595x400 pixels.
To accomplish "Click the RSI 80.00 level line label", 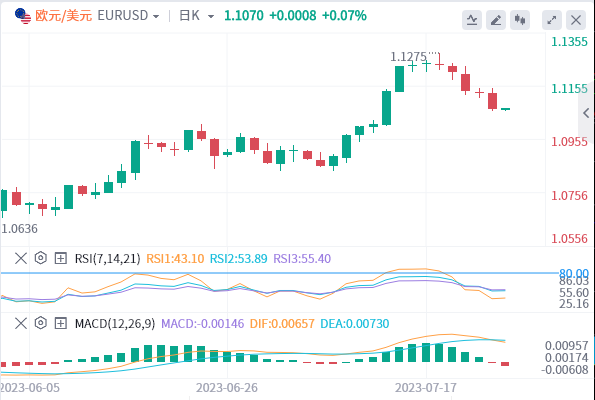I will pos(574,273).
